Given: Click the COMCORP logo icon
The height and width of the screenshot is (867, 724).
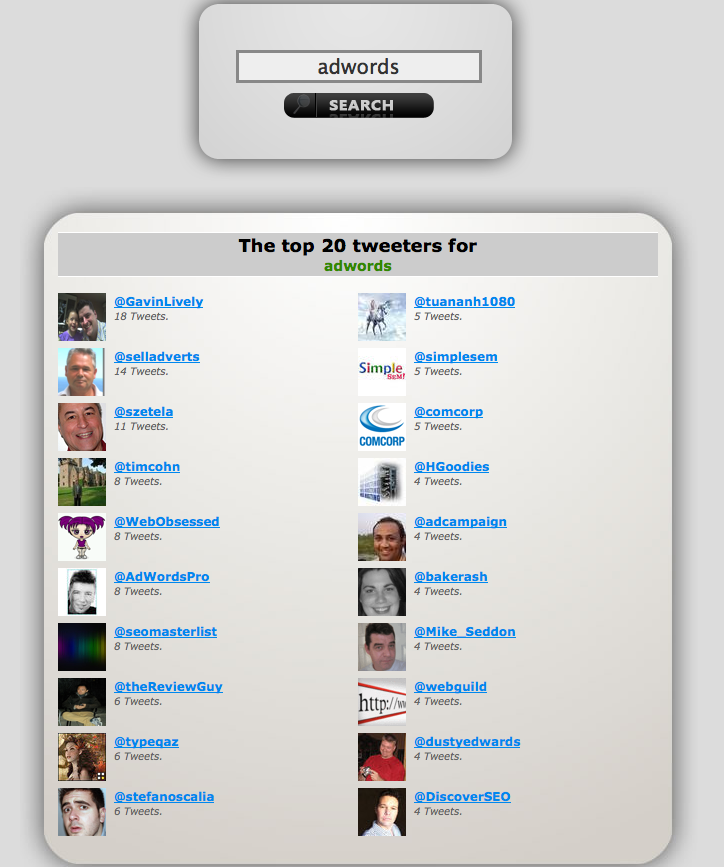Looking at the screenshot, I should tap(382, 427).
